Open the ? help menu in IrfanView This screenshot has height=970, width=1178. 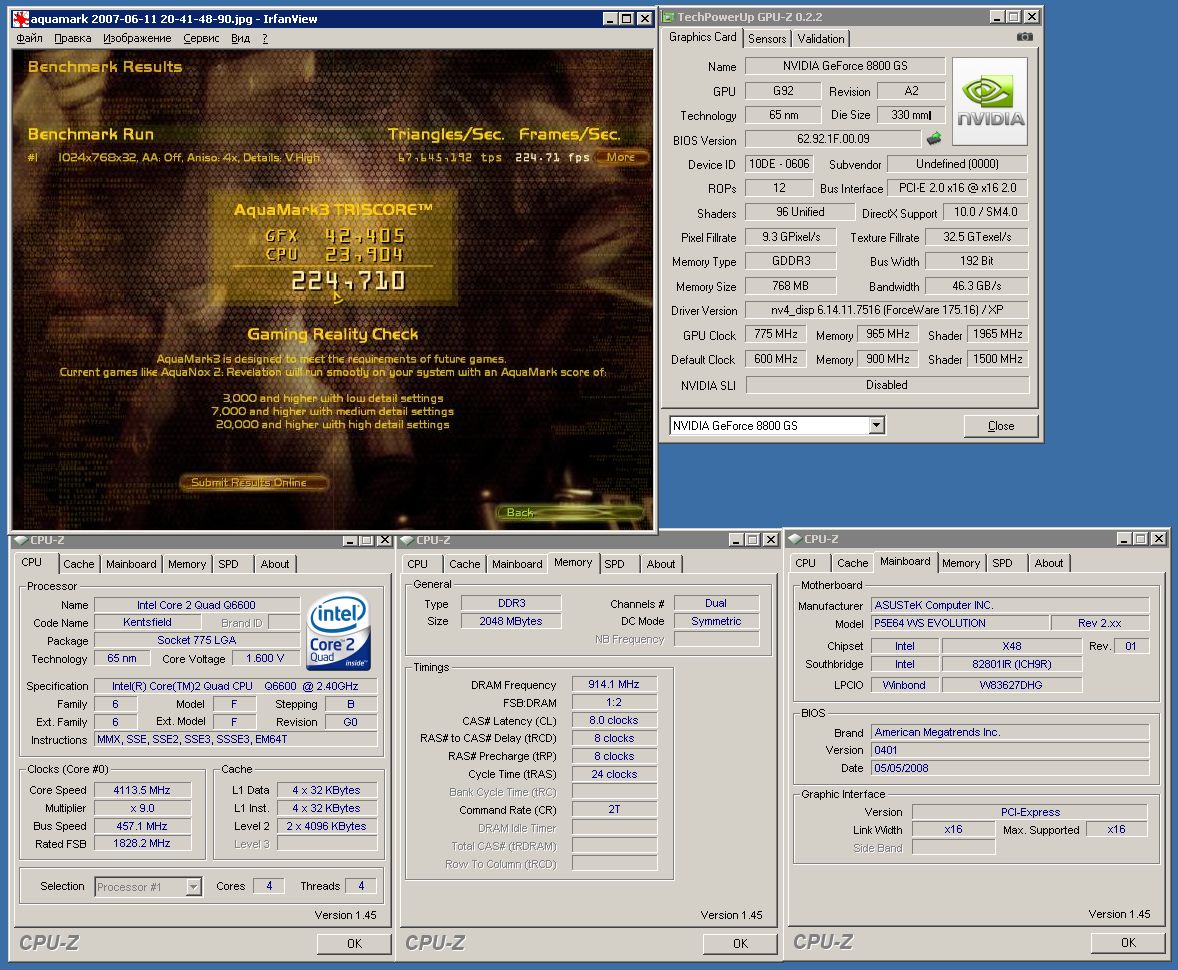click(265, 38)
